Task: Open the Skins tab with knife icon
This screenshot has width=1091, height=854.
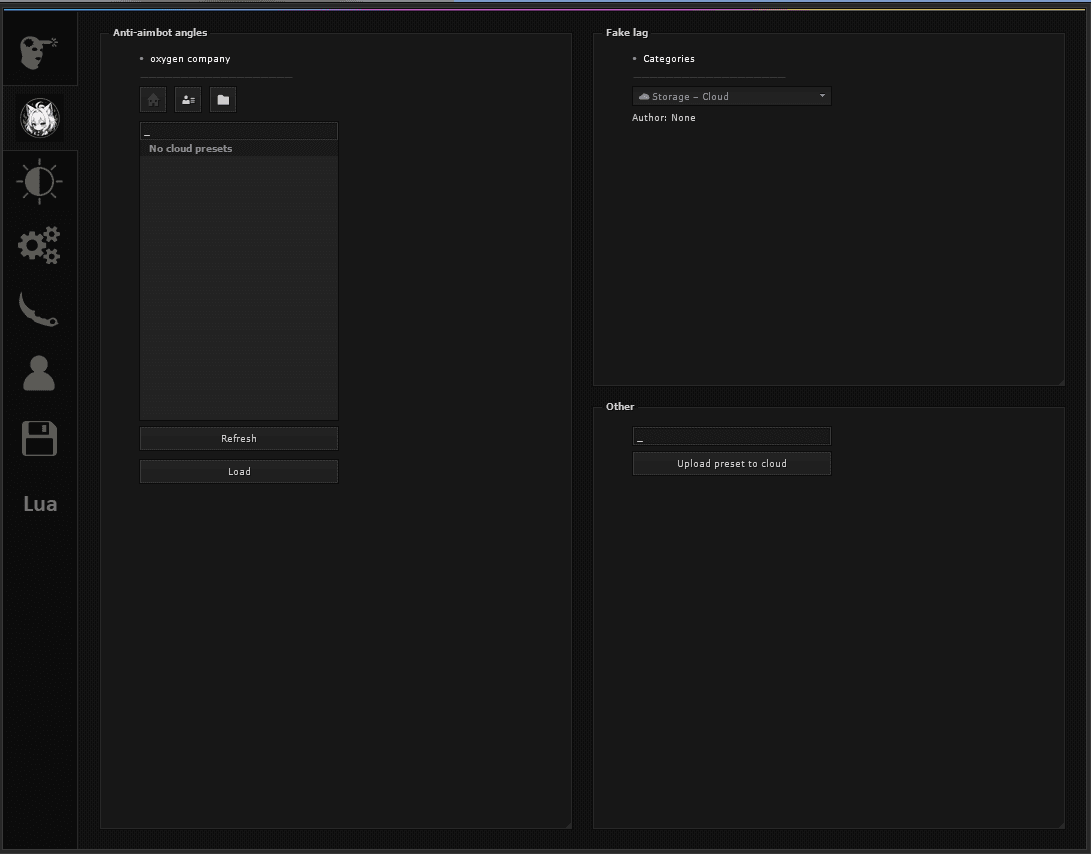Action: pos(38,309)
